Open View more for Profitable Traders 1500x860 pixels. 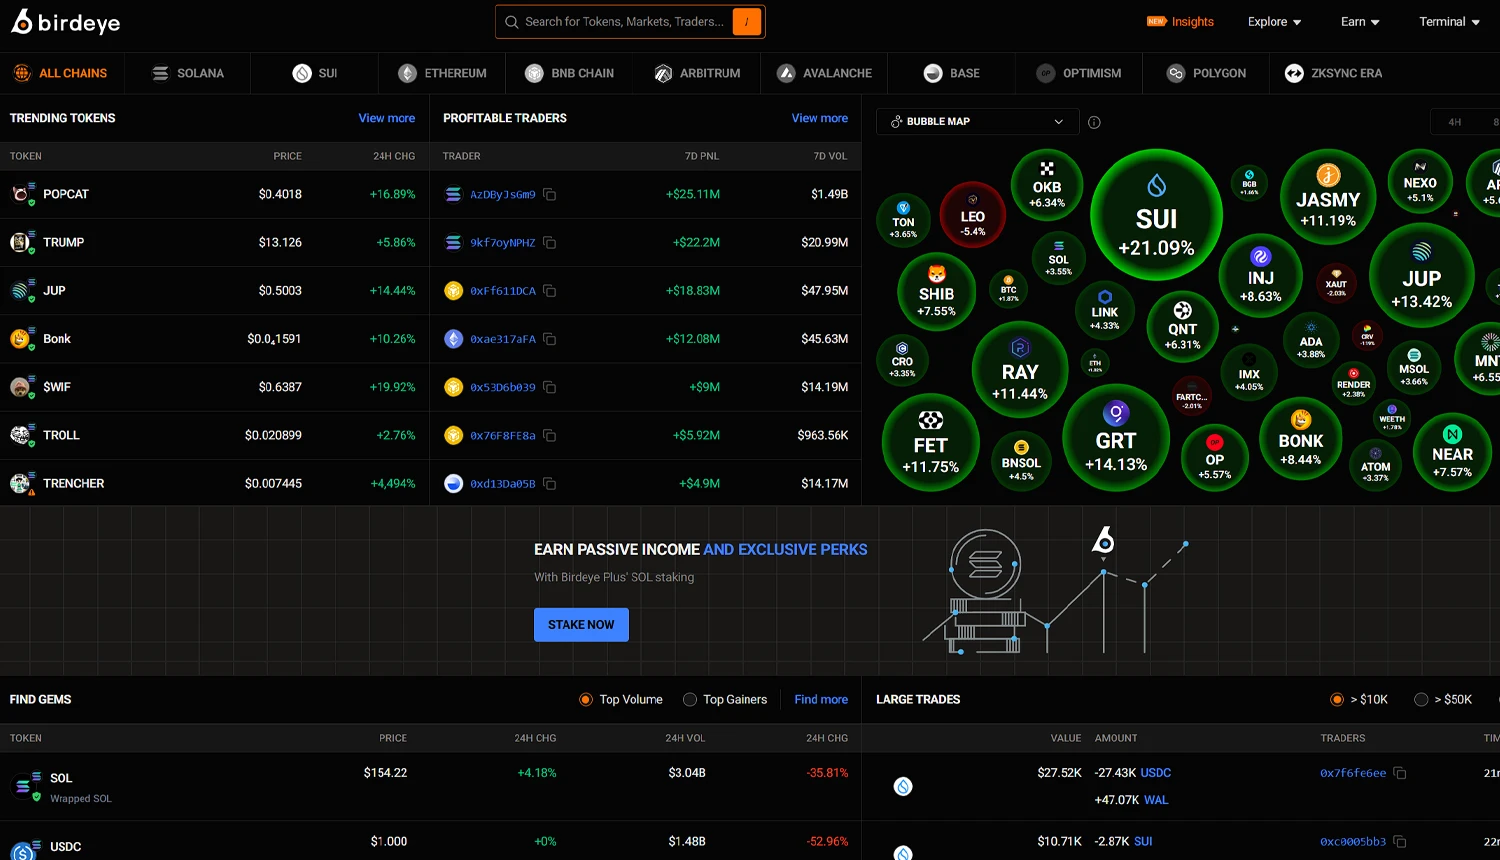coord(820,118)
